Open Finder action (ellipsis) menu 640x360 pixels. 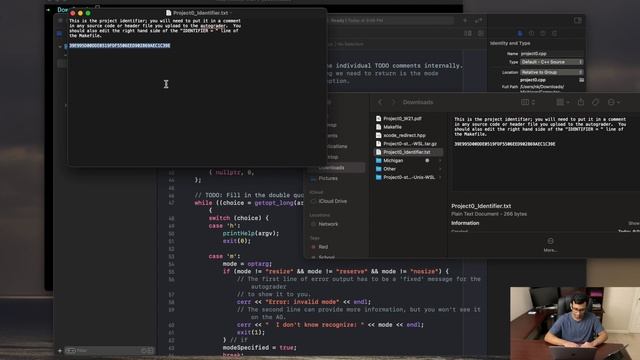[x=613, y=102]
